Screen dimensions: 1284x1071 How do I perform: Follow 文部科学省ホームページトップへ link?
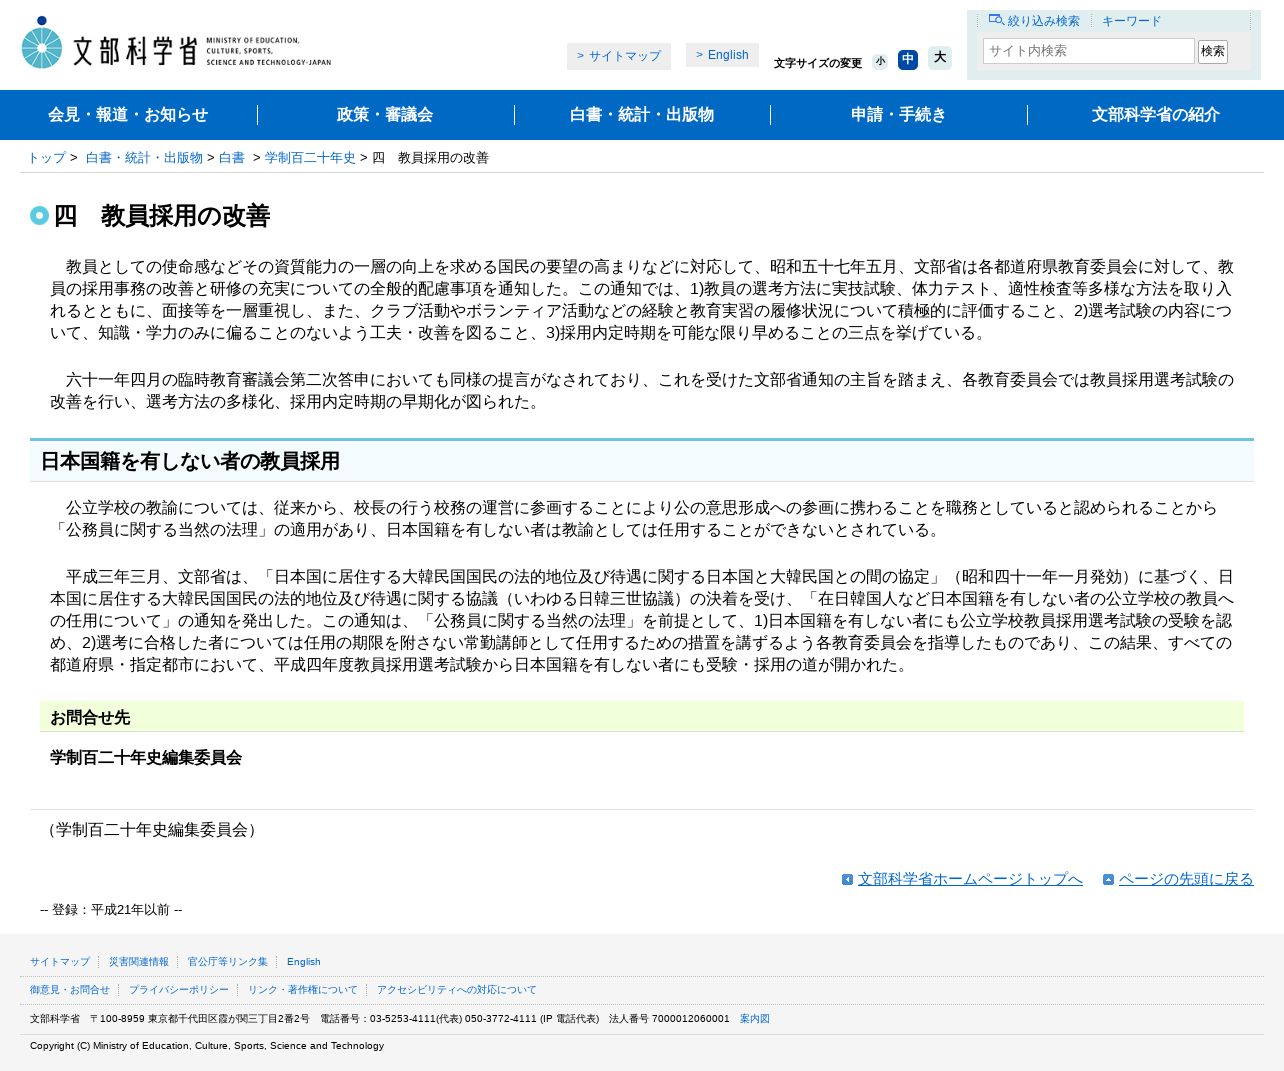pyautogui.click(x=970, y=879)
